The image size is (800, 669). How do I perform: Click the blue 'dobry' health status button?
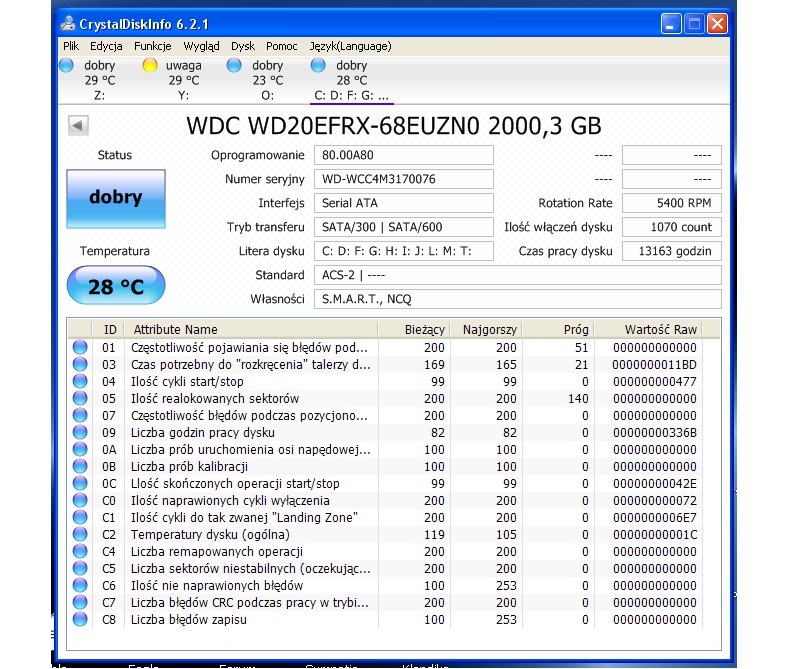[x=116, y=199]
